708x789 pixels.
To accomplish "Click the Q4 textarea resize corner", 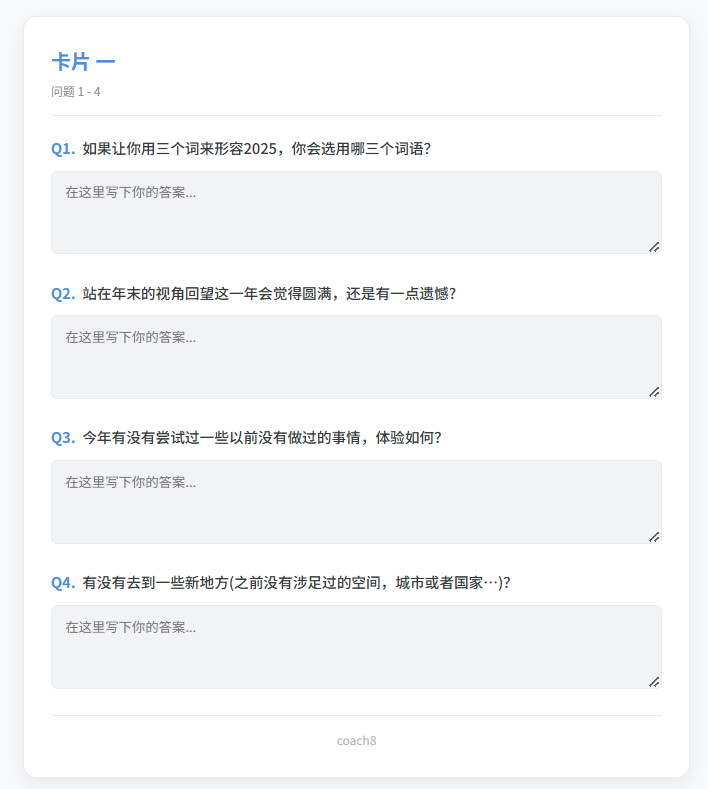I will click(x=654, y=681).
